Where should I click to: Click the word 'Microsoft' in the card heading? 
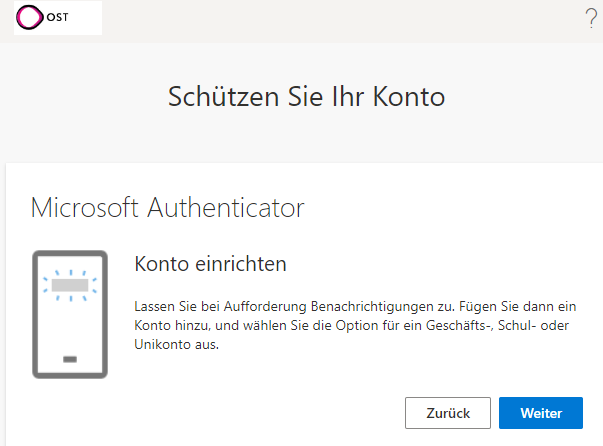coord(87,208)
